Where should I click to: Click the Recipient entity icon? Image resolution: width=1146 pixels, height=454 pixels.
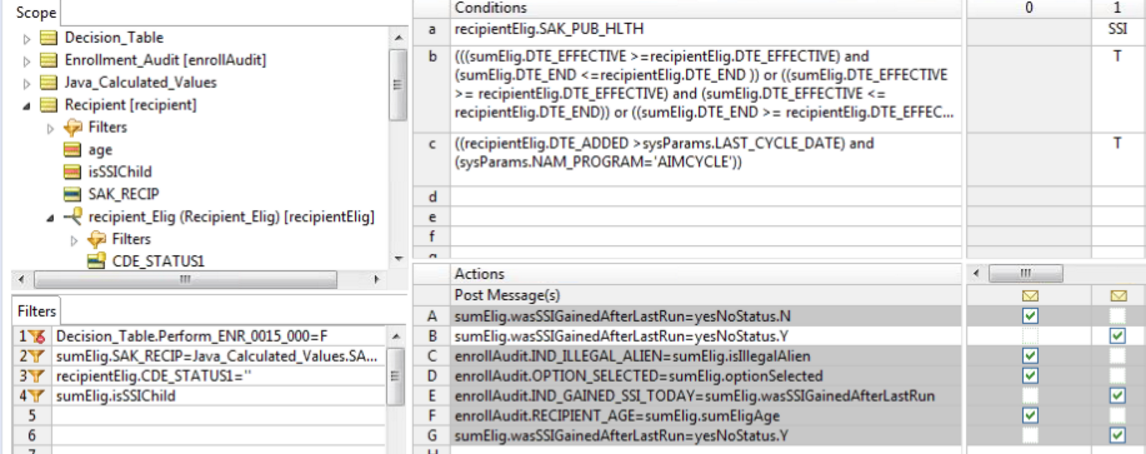tap(48, 105)
